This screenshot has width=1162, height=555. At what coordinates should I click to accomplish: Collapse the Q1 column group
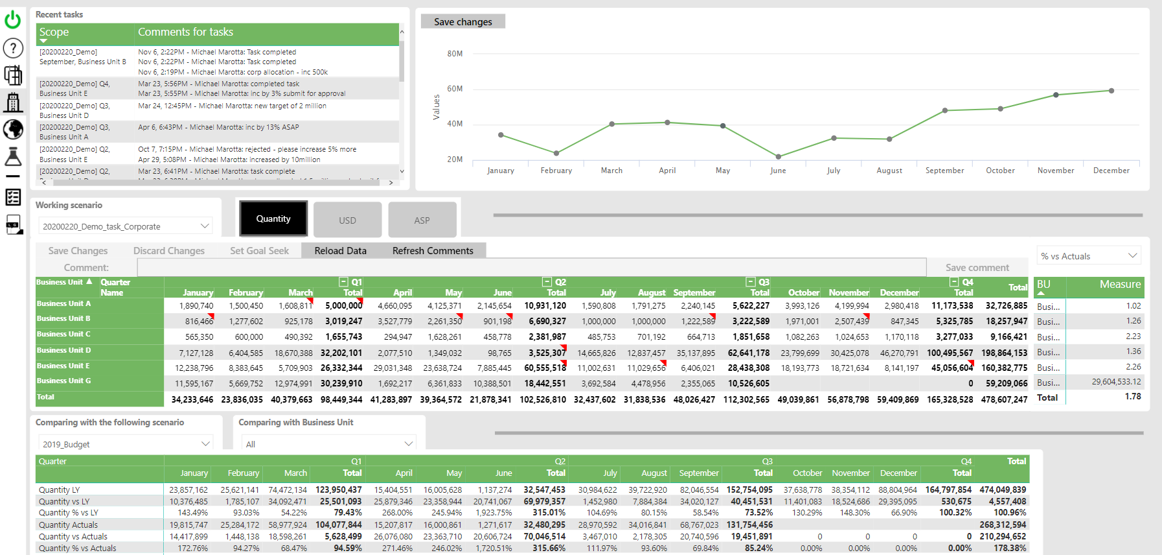[x=342, y=282]
